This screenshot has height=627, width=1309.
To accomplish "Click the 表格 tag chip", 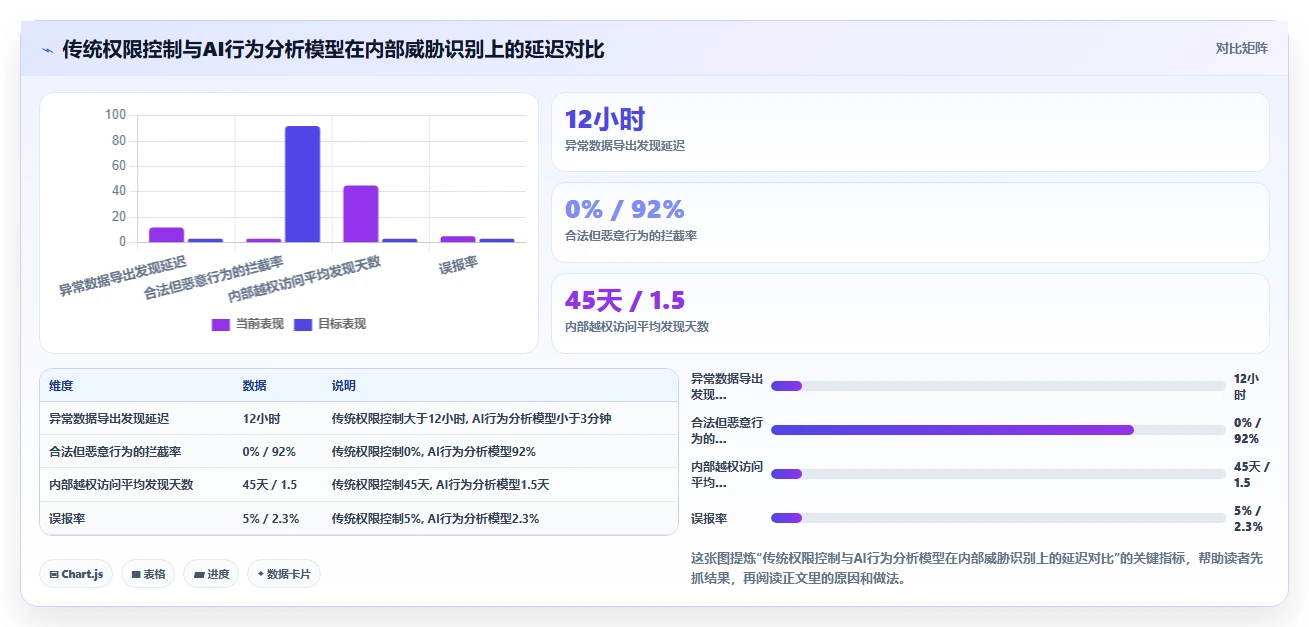I will (148, 574).
